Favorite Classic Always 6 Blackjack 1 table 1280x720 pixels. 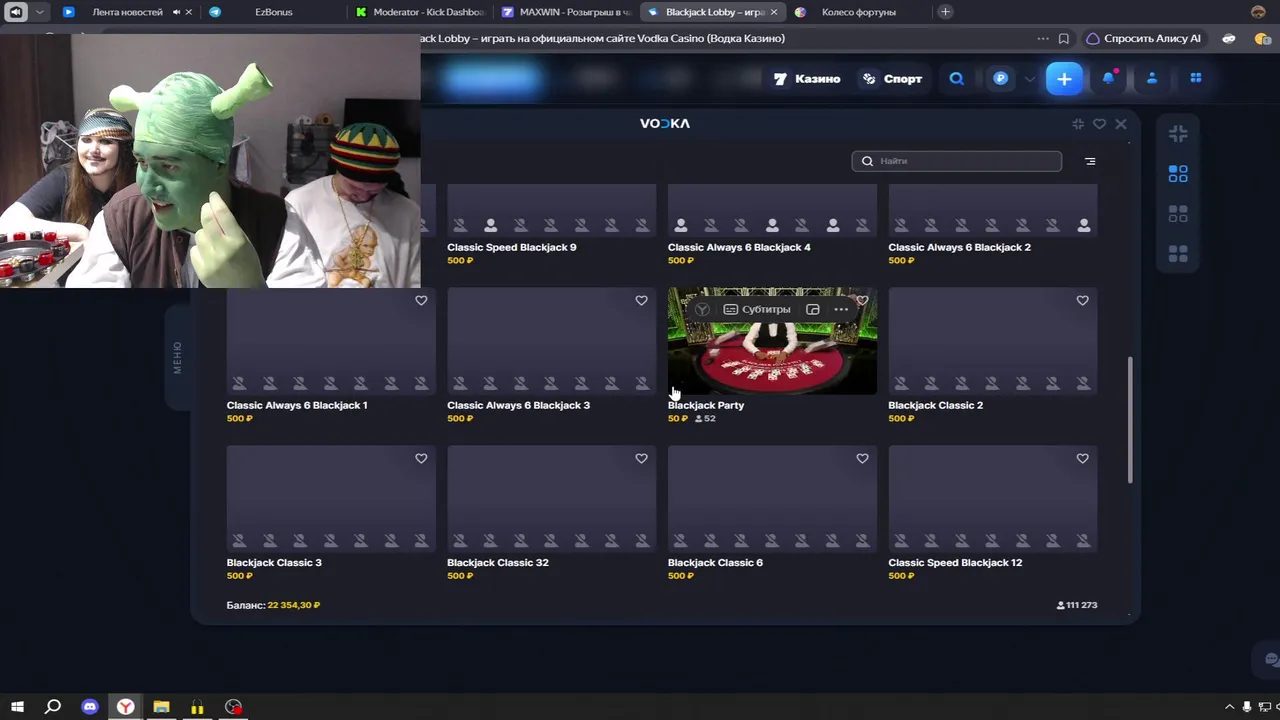point(421,301)
